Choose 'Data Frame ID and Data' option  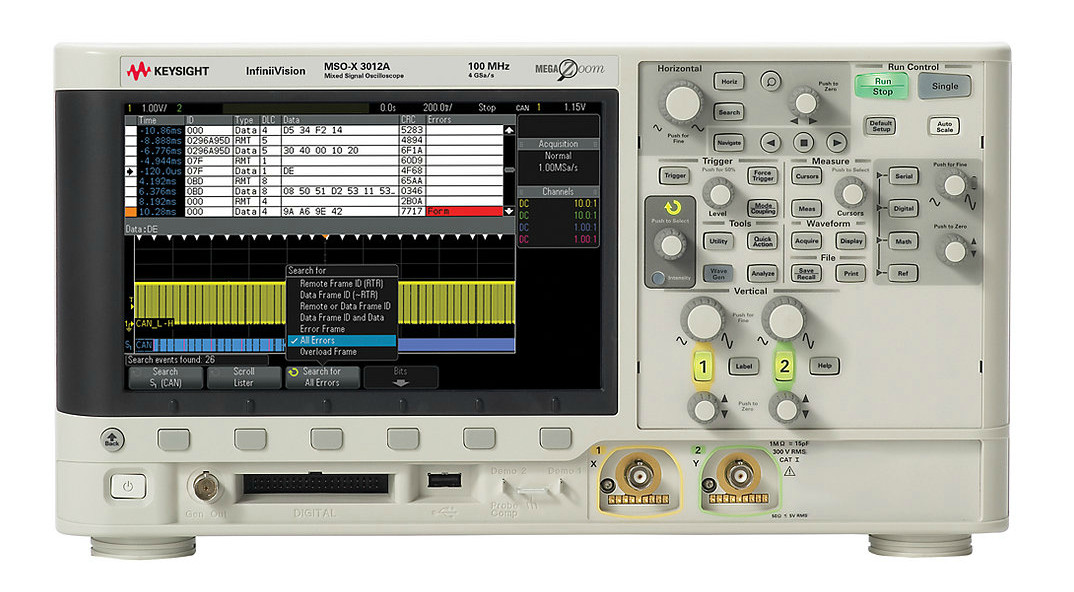click(x=341, y=318)
